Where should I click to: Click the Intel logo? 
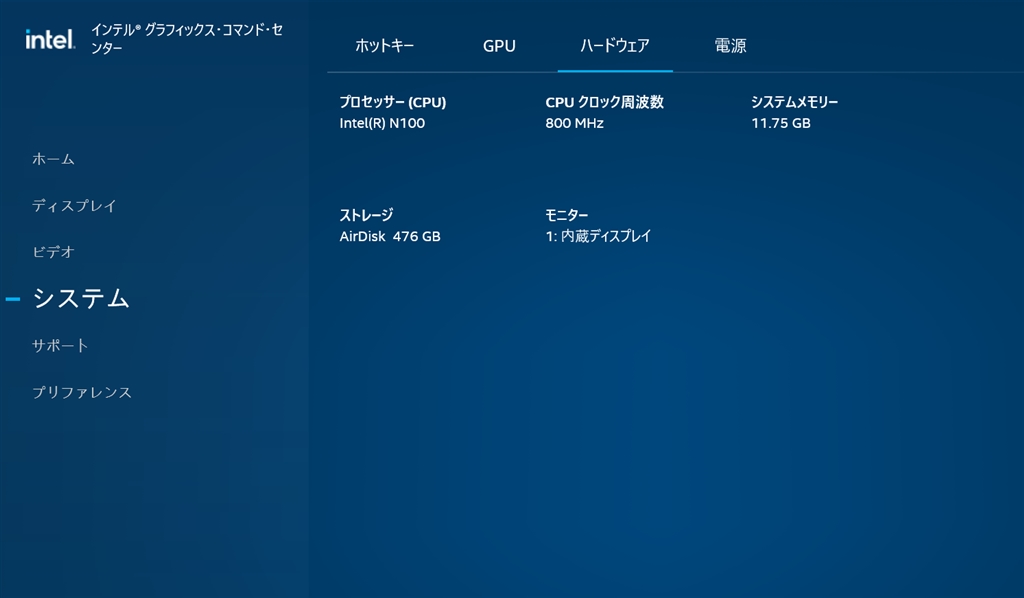(x=50, y=39)
